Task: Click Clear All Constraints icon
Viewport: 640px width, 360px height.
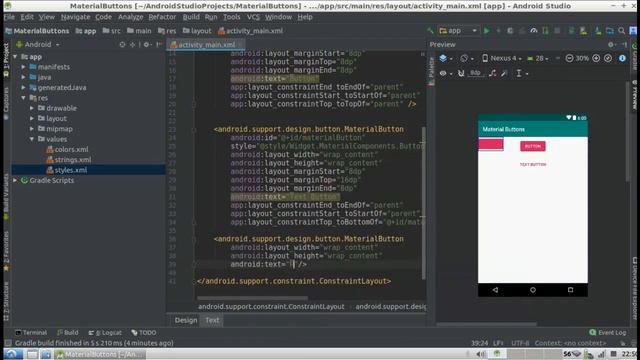Action: [x=493, y=73]
